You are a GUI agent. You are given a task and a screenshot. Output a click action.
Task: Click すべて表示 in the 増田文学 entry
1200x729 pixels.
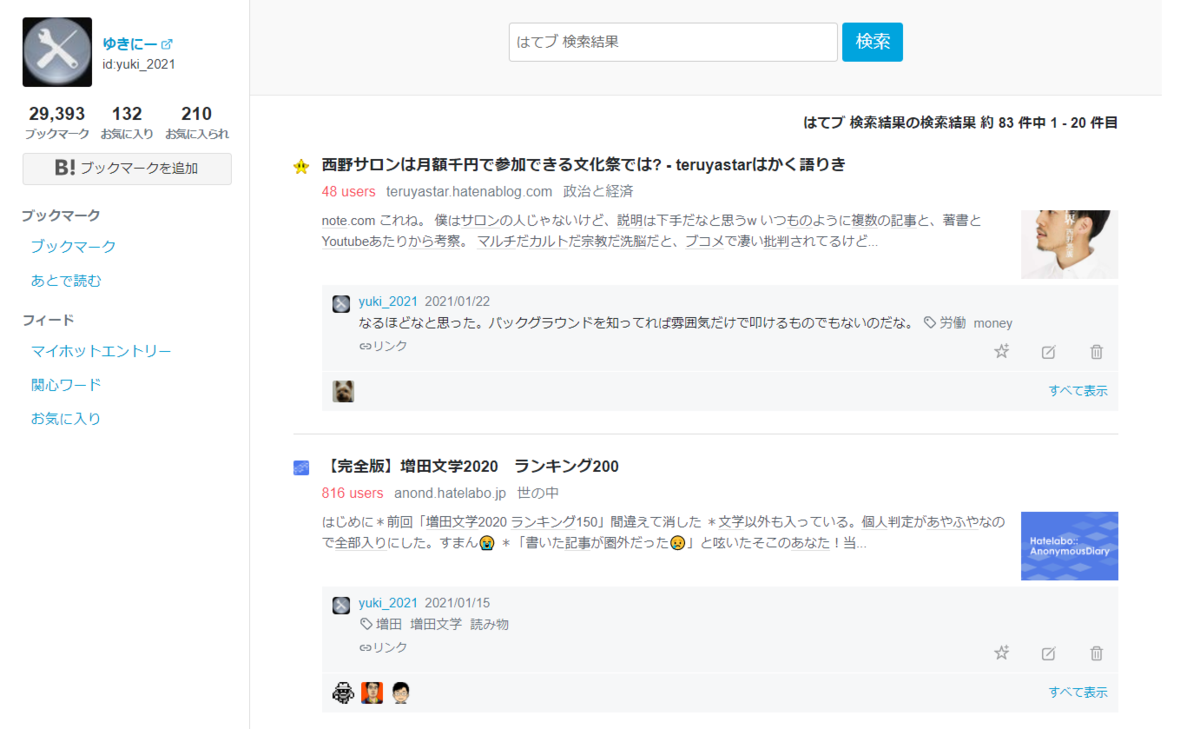pos(1078,692)
